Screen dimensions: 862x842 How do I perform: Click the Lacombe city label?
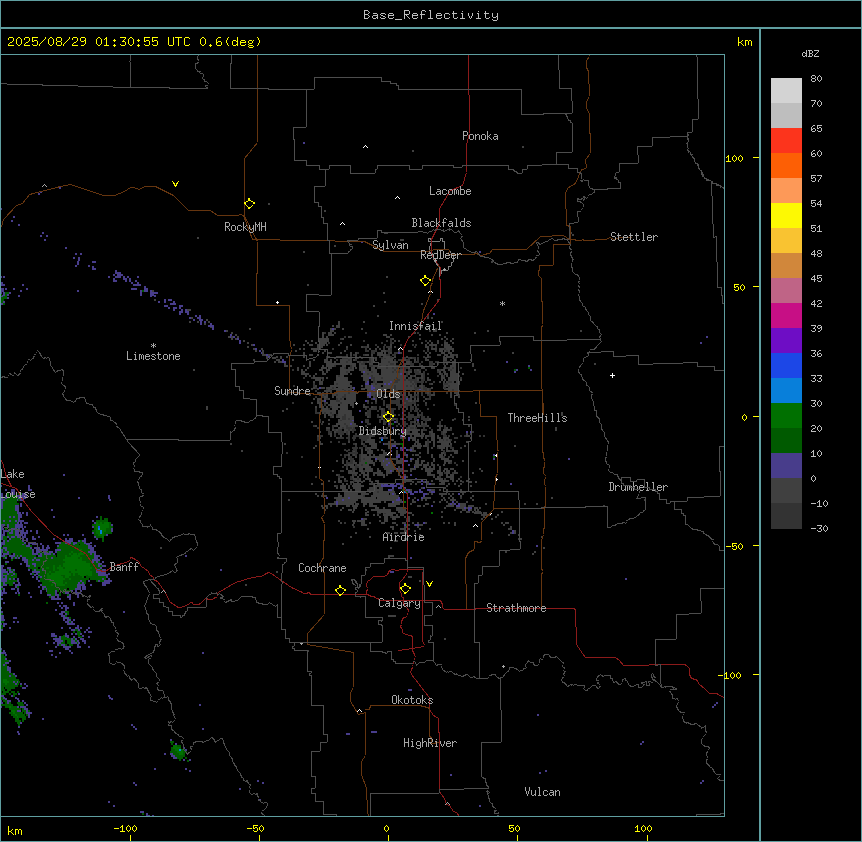tap(450, 191)
